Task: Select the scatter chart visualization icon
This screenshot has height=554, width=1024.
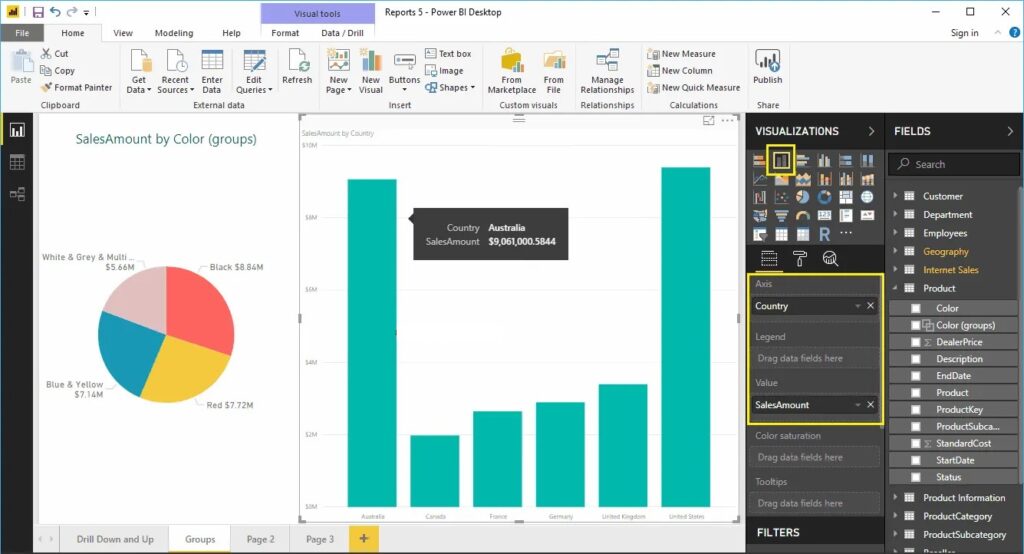Action: point(781,197)
